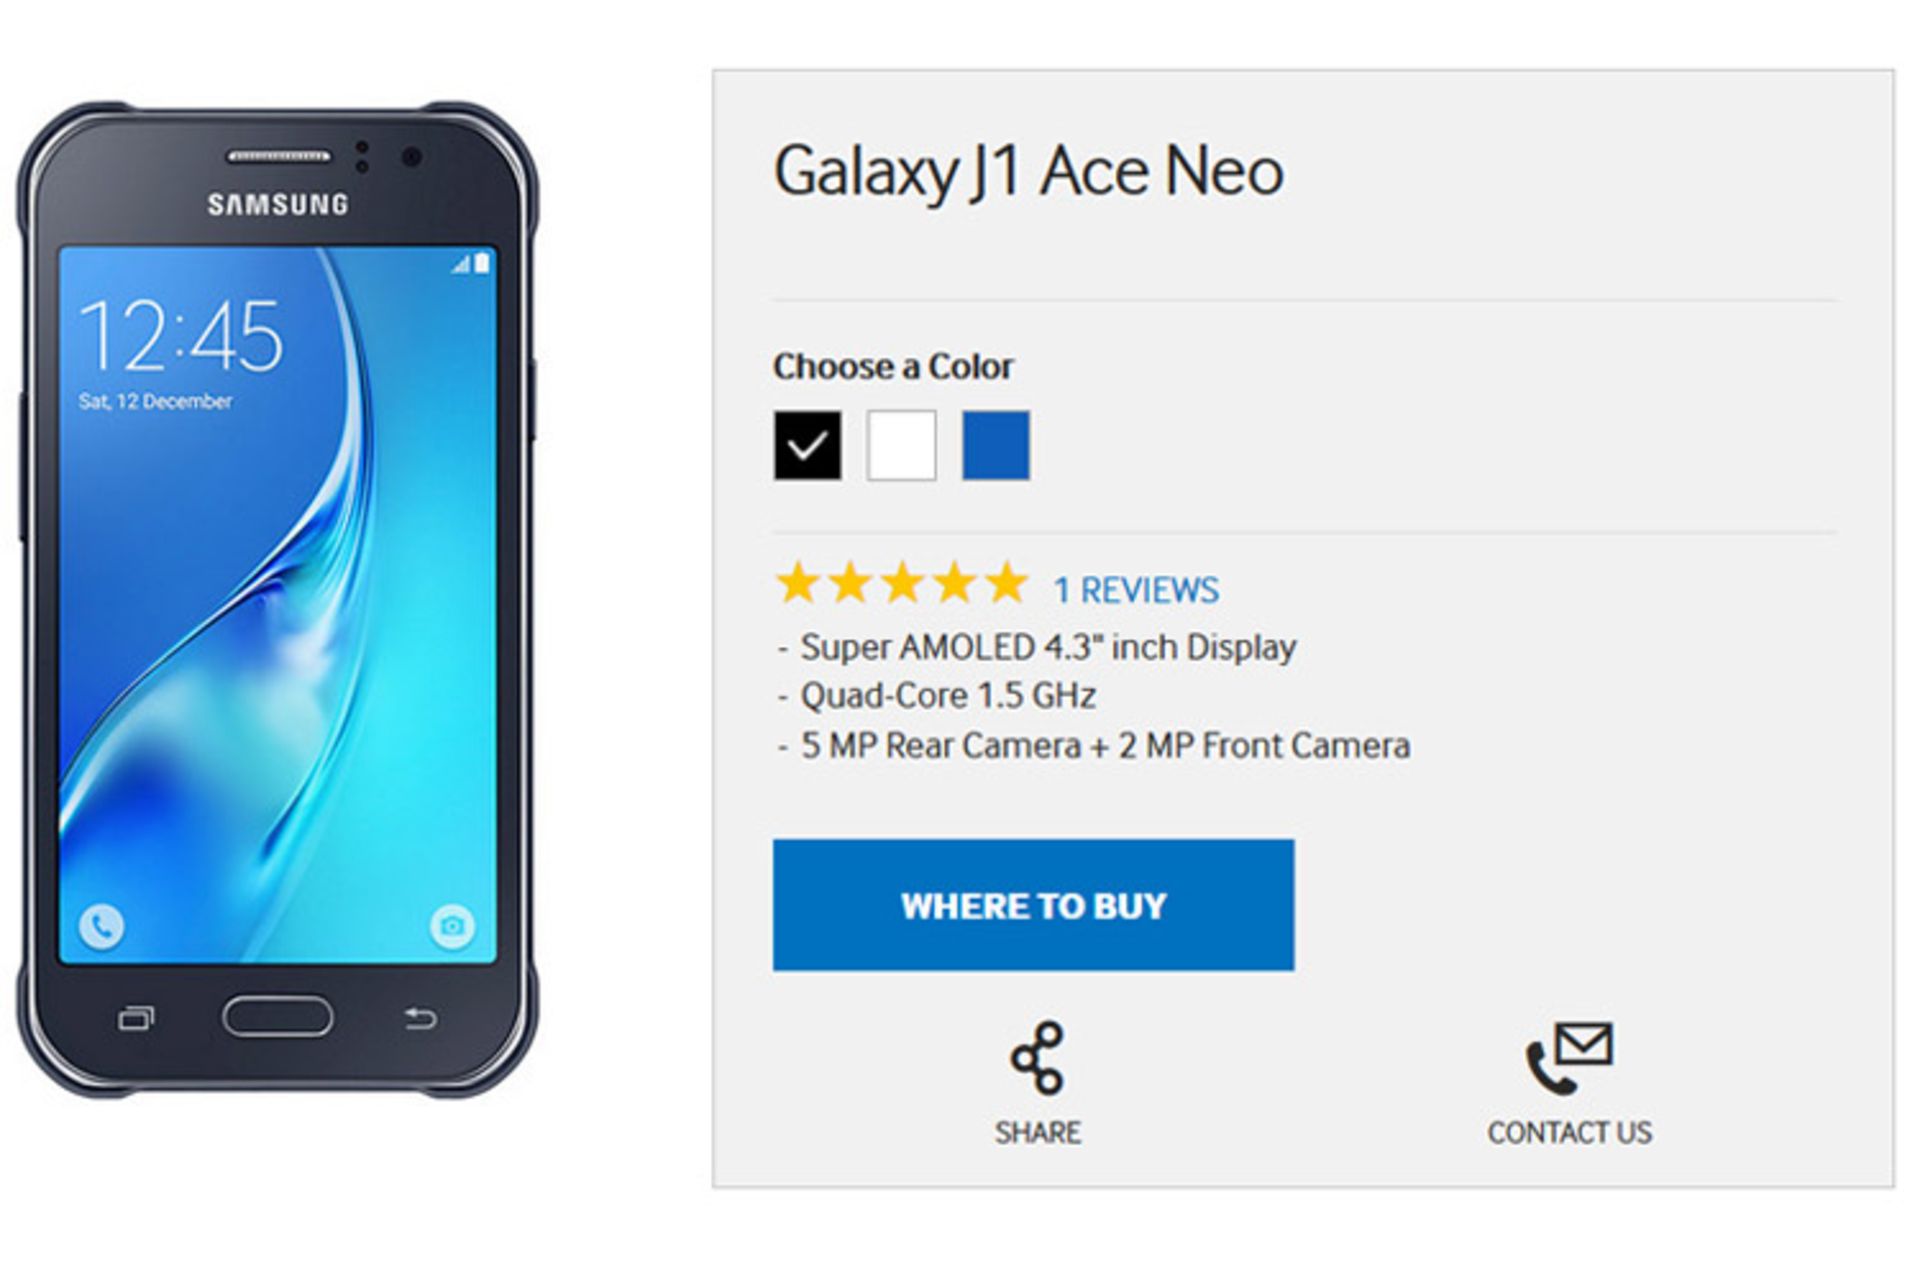Click the Samsung logo on the phone
Image resolution: width=1920 pixels, height=1280 pixels.
click(x=278, y=205)
